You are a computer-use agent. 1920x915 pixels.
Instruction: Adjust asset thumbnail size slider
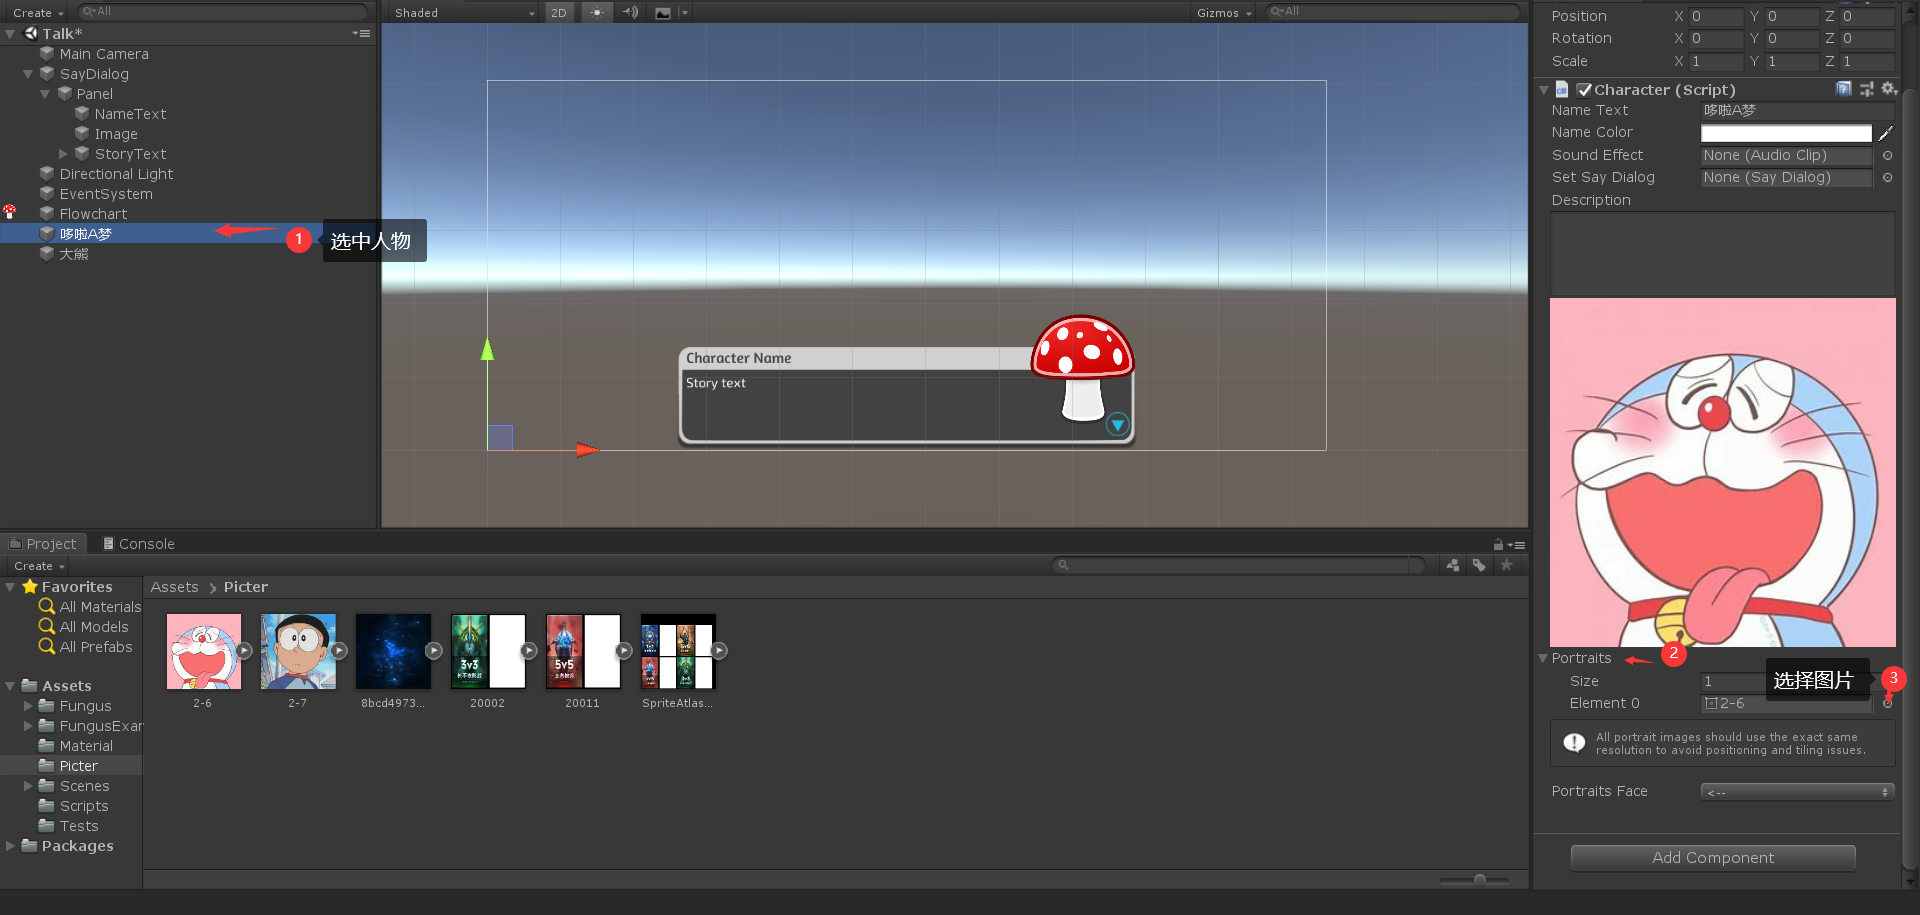[1479, 880]
